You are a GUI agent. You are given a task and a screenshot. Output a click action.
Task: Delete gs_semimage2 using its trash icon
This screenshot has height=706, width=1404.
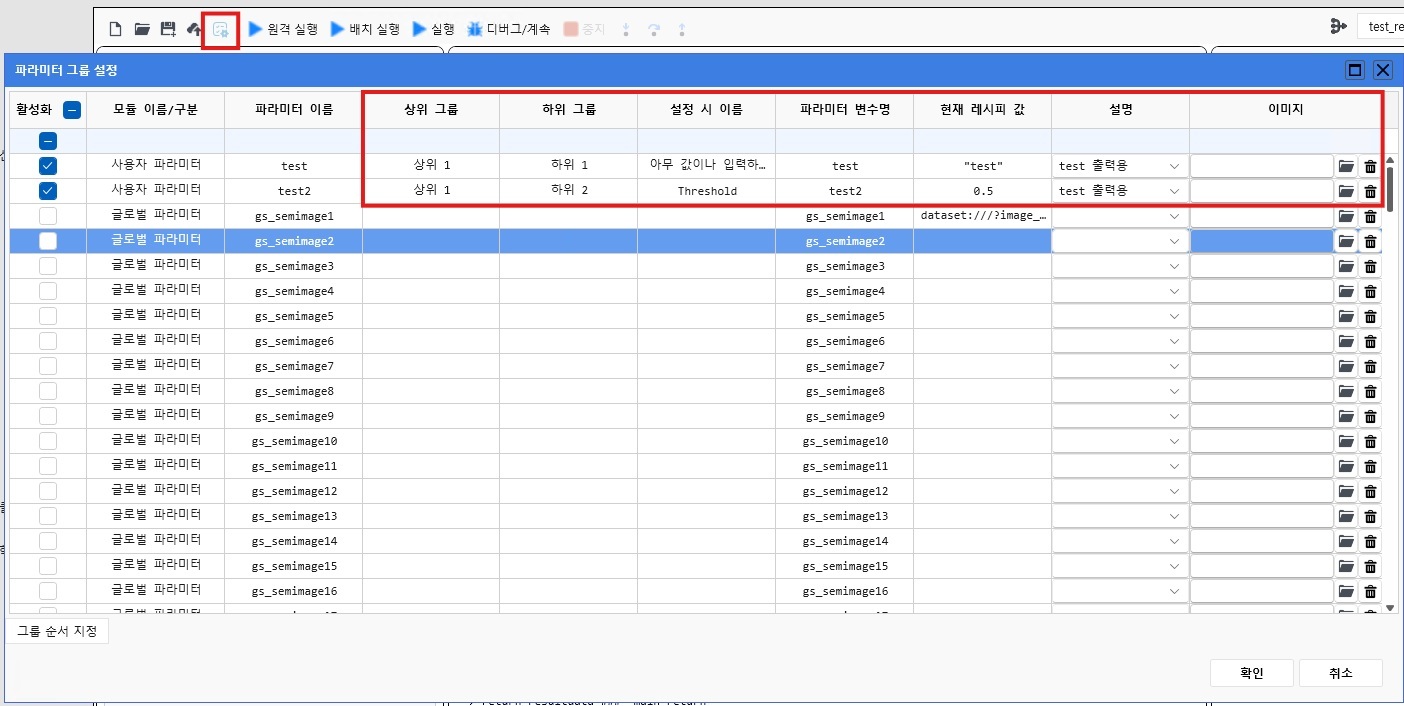1370,241
